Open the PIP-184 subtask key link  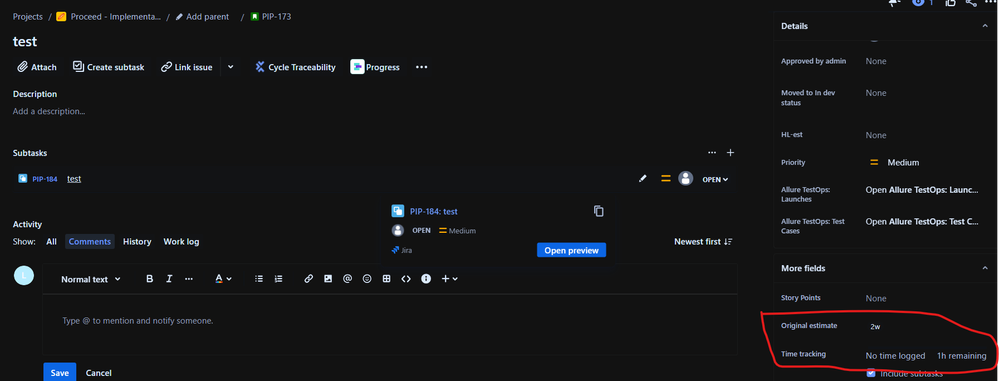click(x=45, y=179)
